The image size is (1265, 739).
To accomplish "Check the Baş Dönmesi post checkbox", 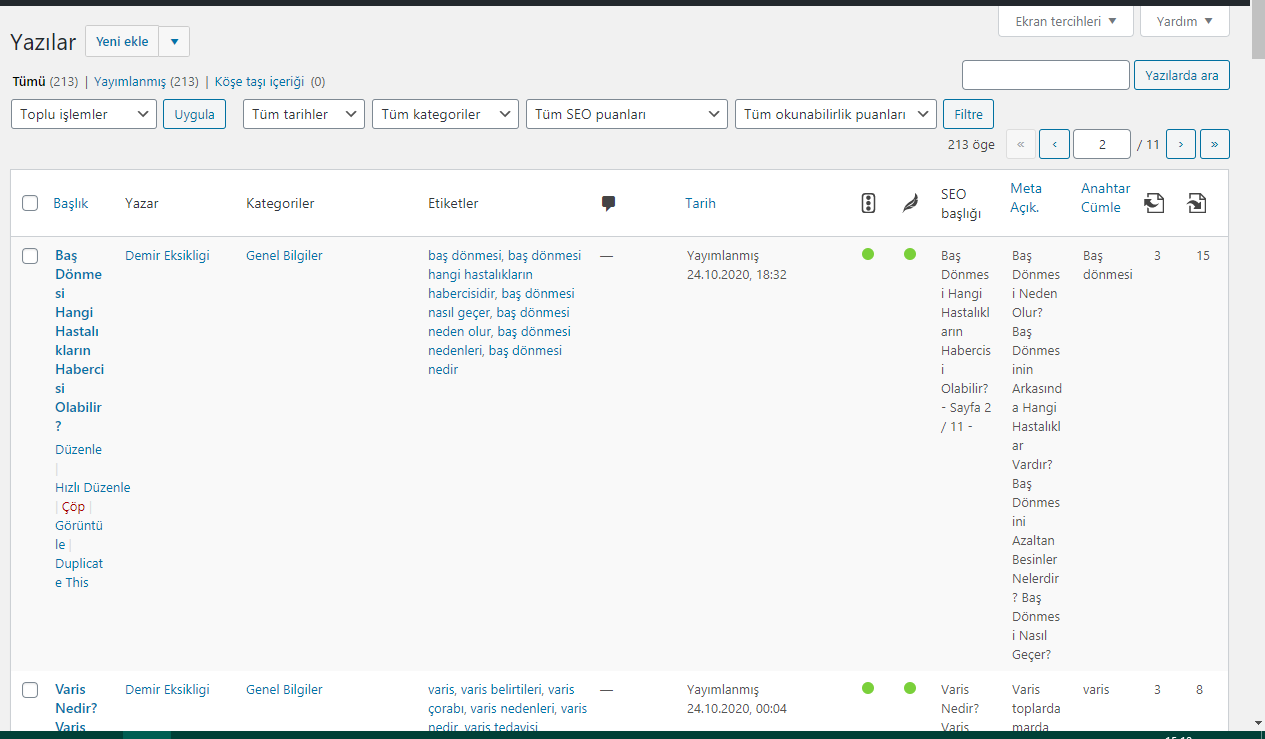I will click(30, 256).
